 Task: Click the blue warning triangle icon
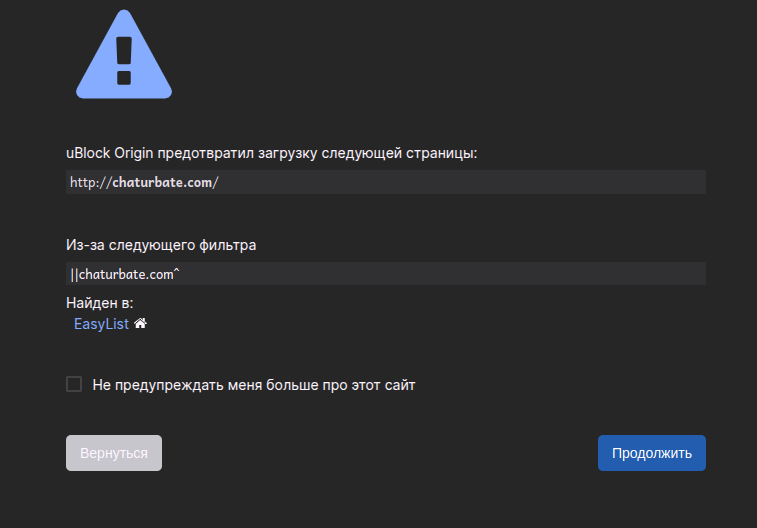(x=124, y=55)
